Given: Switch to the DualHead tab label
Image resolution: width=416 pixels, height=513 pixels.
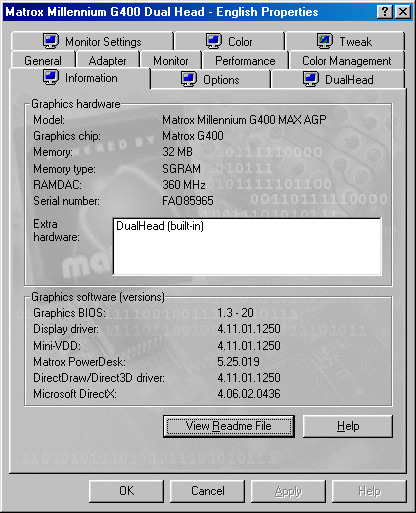Looking at the screenshot, I should click(349, 80).
